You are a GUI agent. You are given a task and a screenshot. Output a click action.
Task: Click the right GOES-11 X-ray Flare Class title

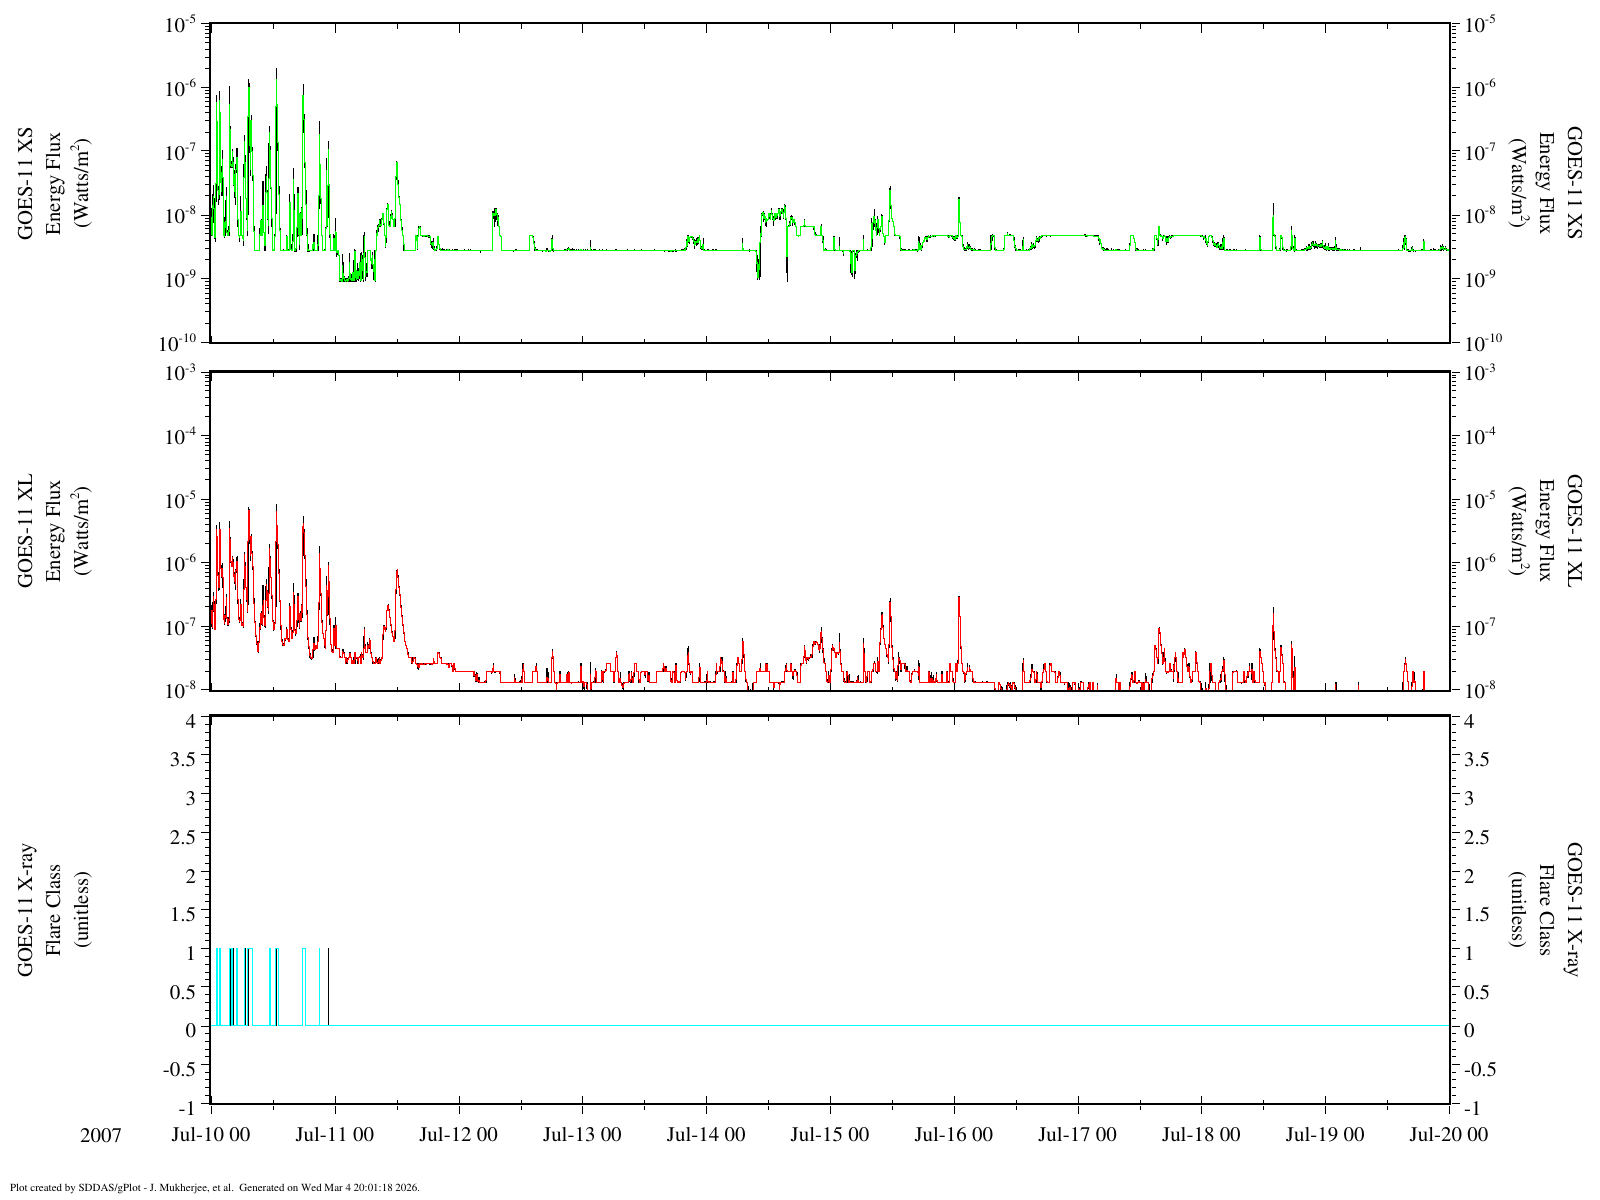pos(1546,910)
